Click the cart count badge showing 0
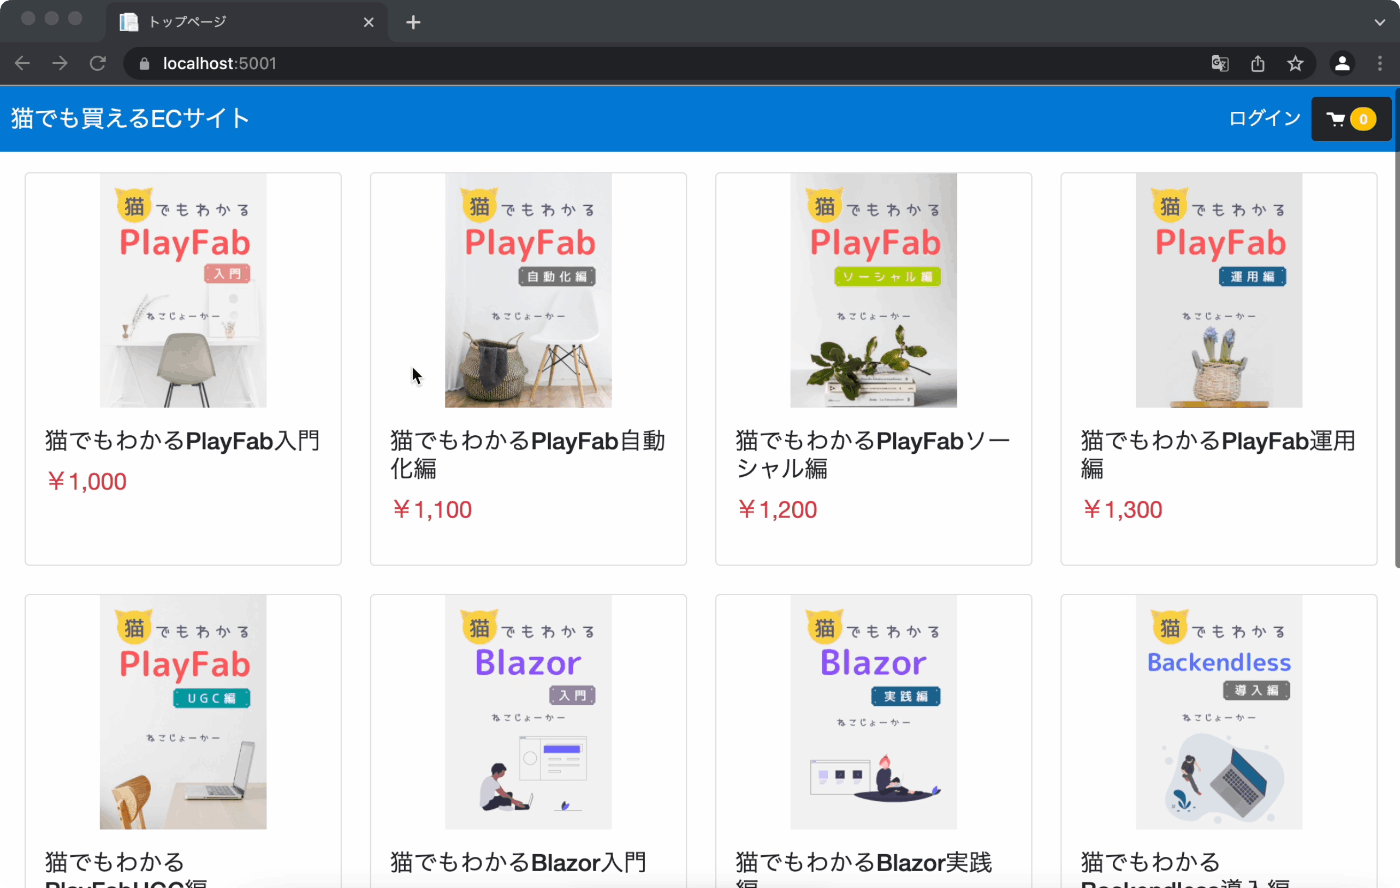 [x=1363, y=119]
